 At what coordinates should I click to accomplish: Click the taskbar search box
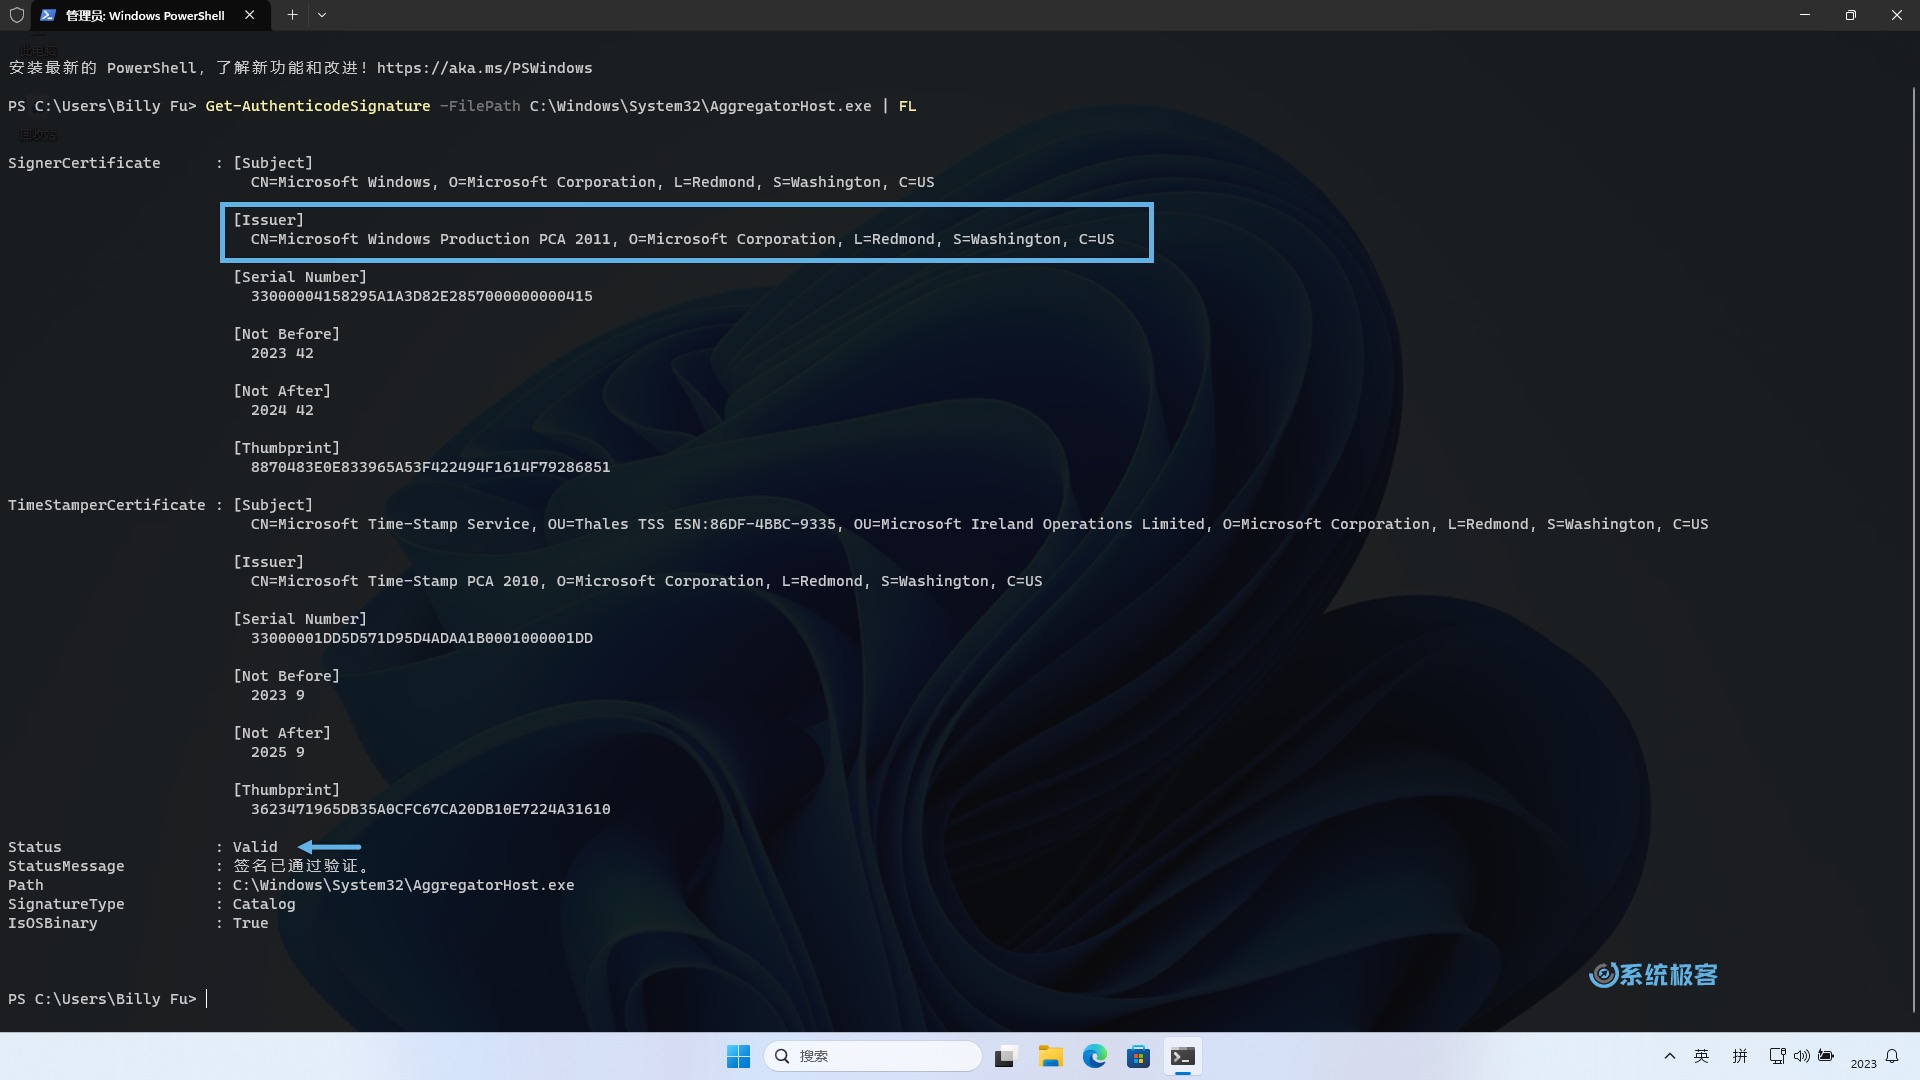(x=872, y=1056)
